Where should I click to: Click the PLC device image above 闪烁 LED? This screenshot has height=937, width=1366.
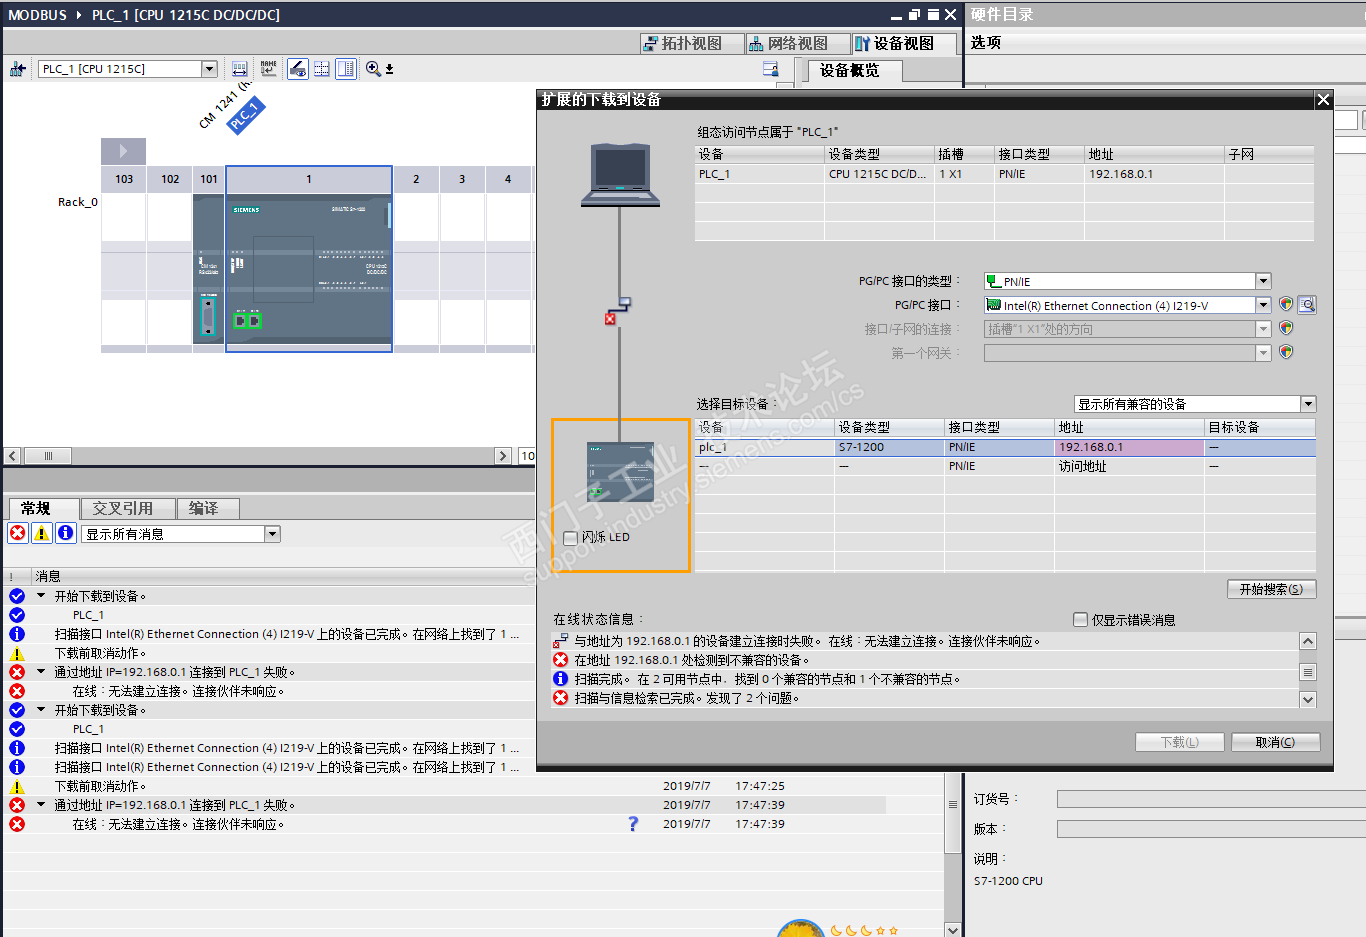[x=620, y=471]
